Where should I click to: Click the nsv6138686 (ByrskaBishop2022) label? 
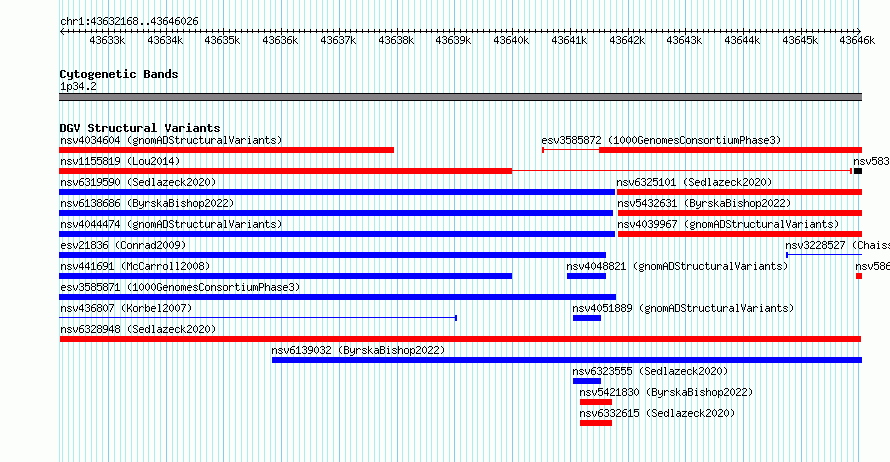click(x=147, y=203)
